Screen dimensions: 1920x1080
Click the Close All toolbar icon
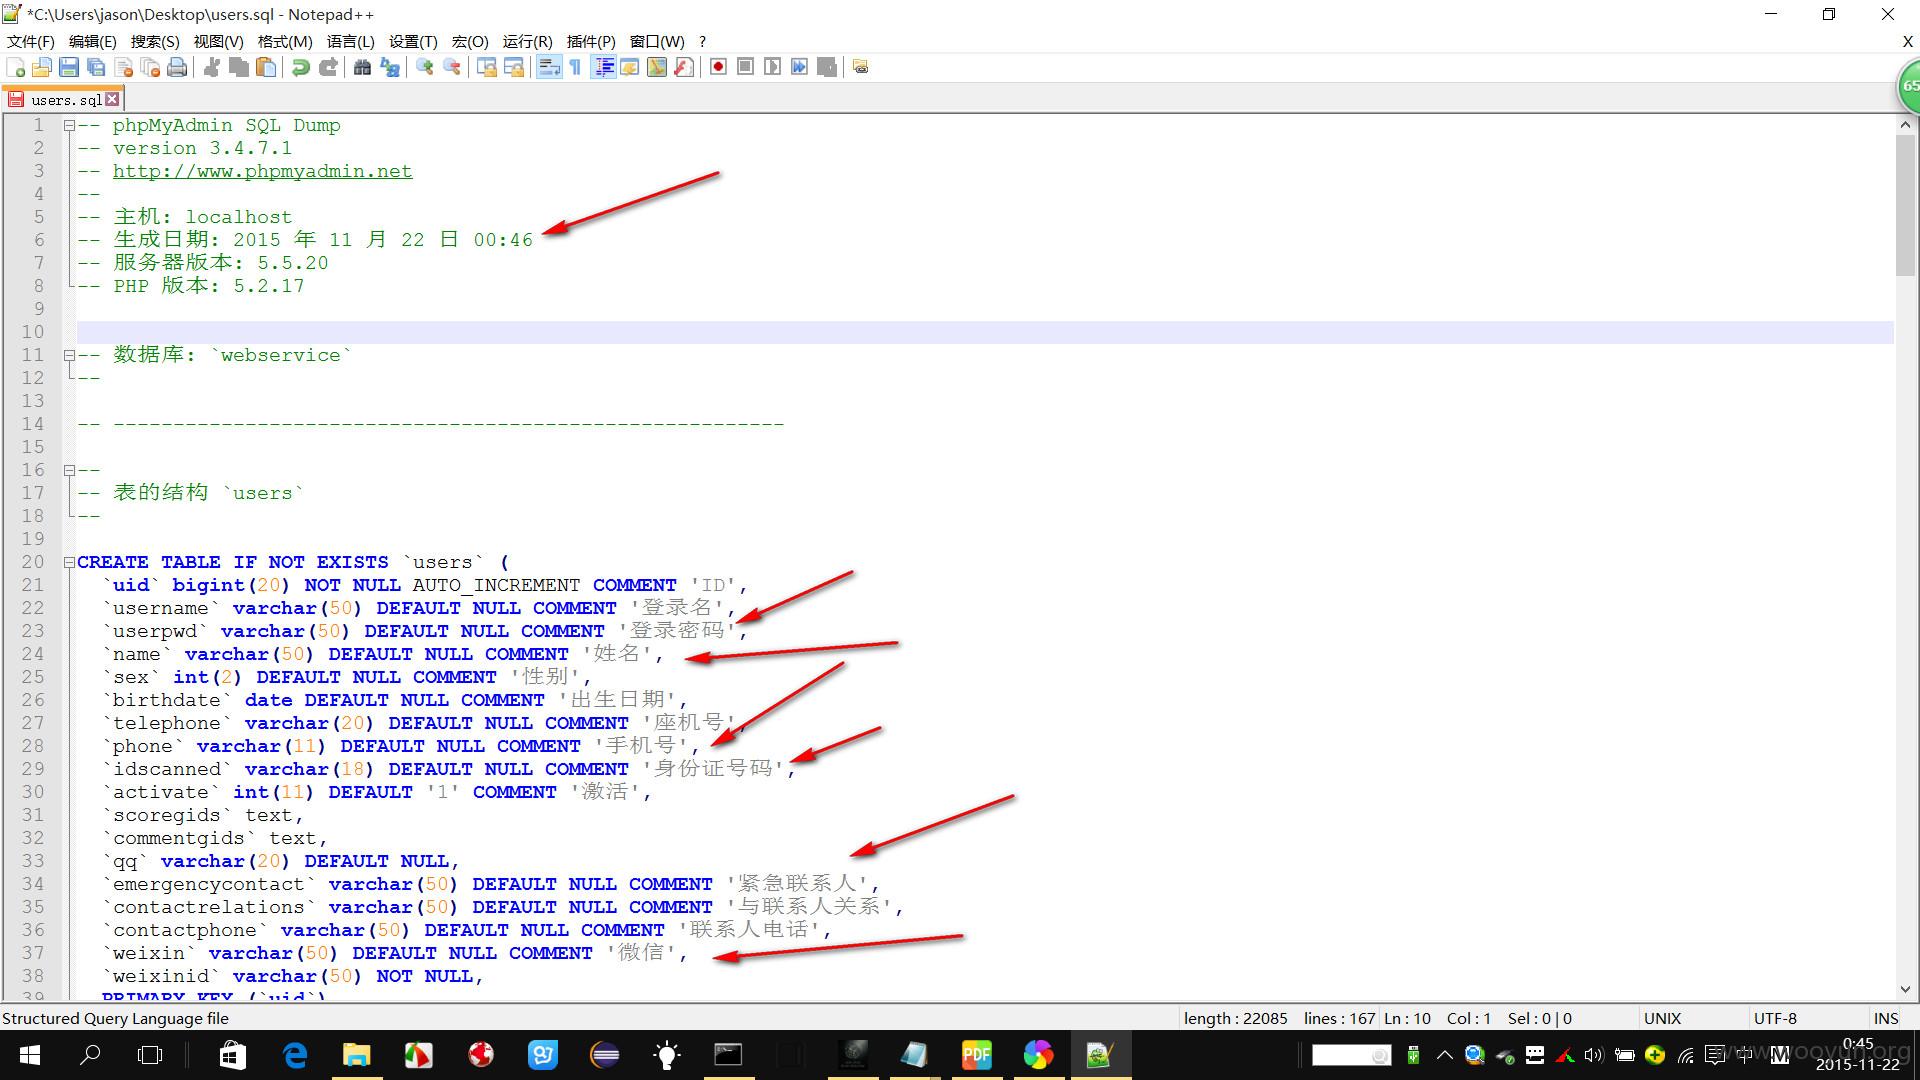[x=150, y=67]
